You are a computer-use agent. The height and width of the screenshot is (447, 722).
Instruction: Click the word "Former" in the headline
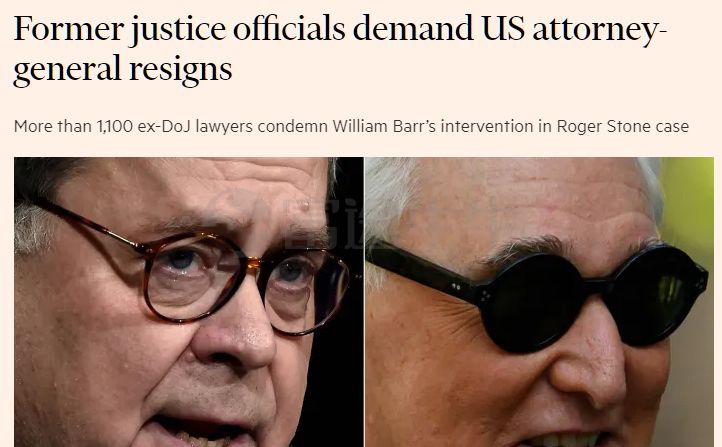tap(69, 29)
